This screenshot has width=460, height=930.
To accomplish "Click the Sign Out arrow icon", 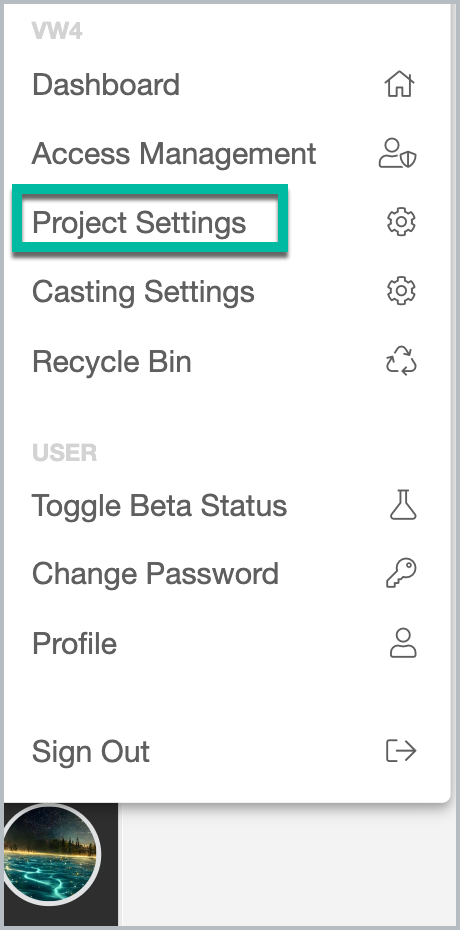I will point(401,751).
